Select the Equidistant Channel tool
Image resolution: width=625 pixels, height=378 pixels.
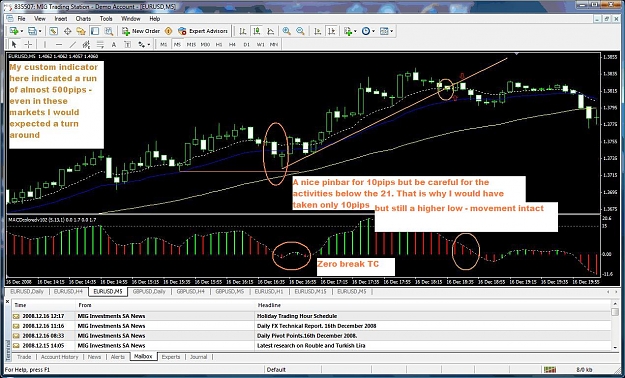tap(86, 45)
